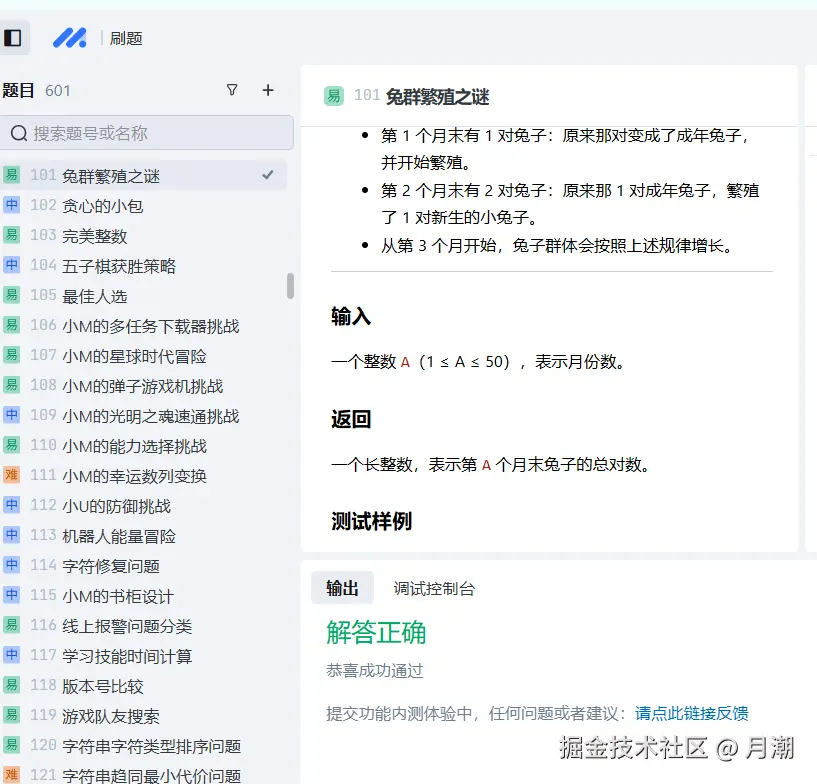
Task: Open the filter icon beside 题目
Action: coord(232,89)
